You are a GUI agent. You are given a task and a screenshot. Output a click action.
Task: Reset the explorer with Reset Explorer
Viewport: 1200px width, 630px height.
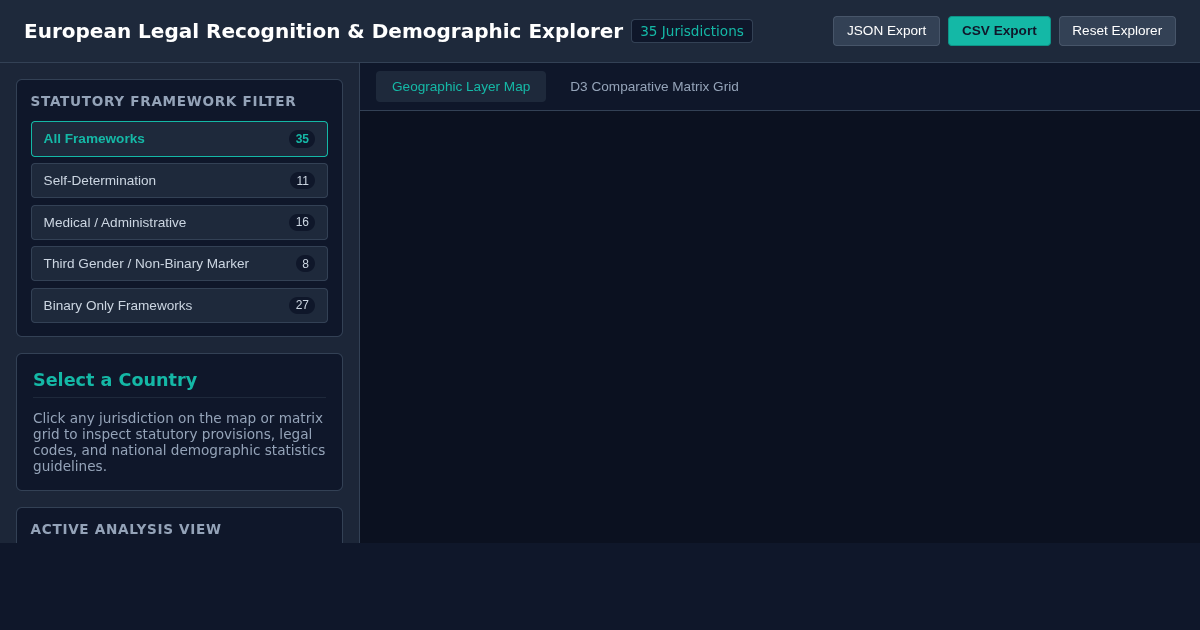coord(1117,31)
